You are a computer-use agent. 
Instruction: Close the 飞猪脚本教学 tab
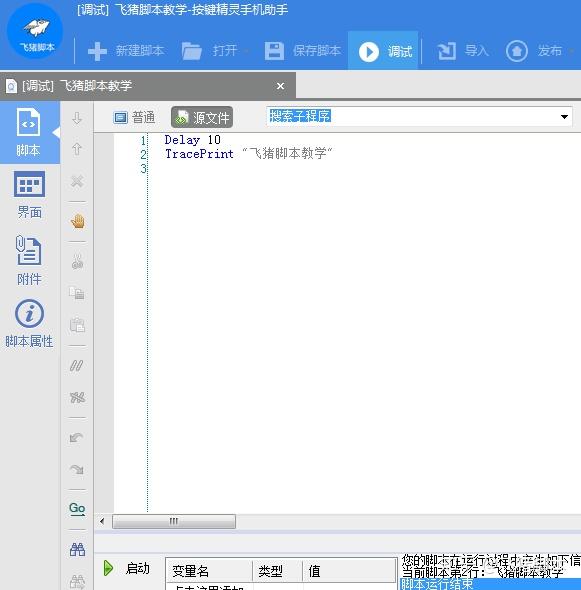click(x=280, y=86)
